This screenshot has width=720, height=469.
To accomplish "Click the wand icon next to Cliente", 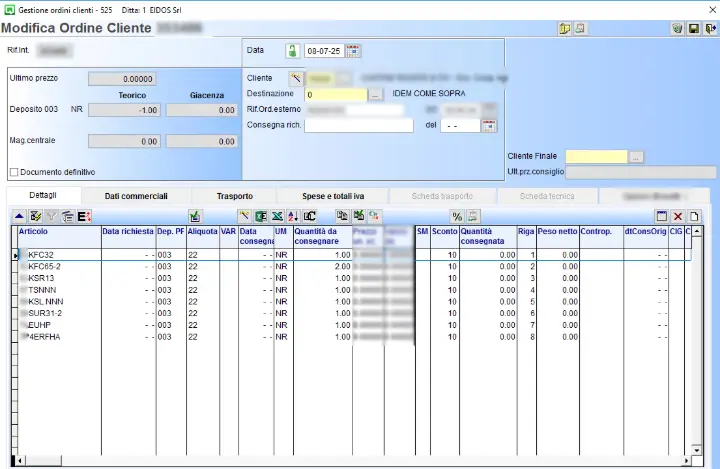I will coord(295,77).
